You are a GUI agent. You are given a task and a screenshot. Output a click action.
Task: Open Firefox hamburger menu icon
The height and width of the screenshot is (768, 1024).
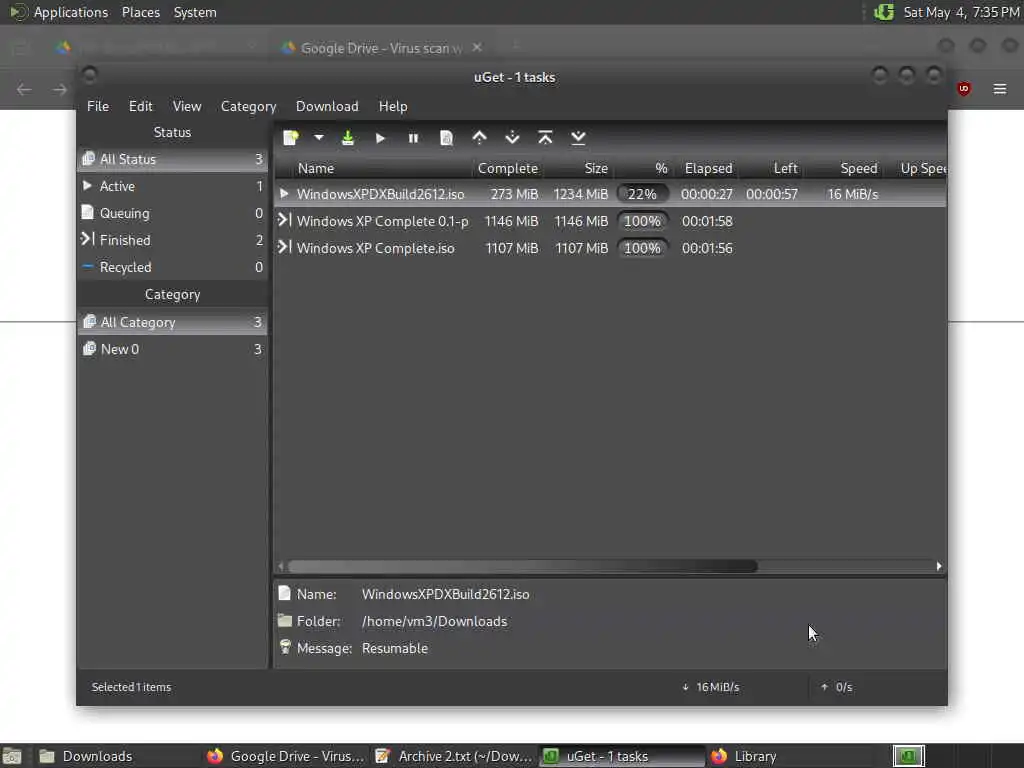(1000, 89)
